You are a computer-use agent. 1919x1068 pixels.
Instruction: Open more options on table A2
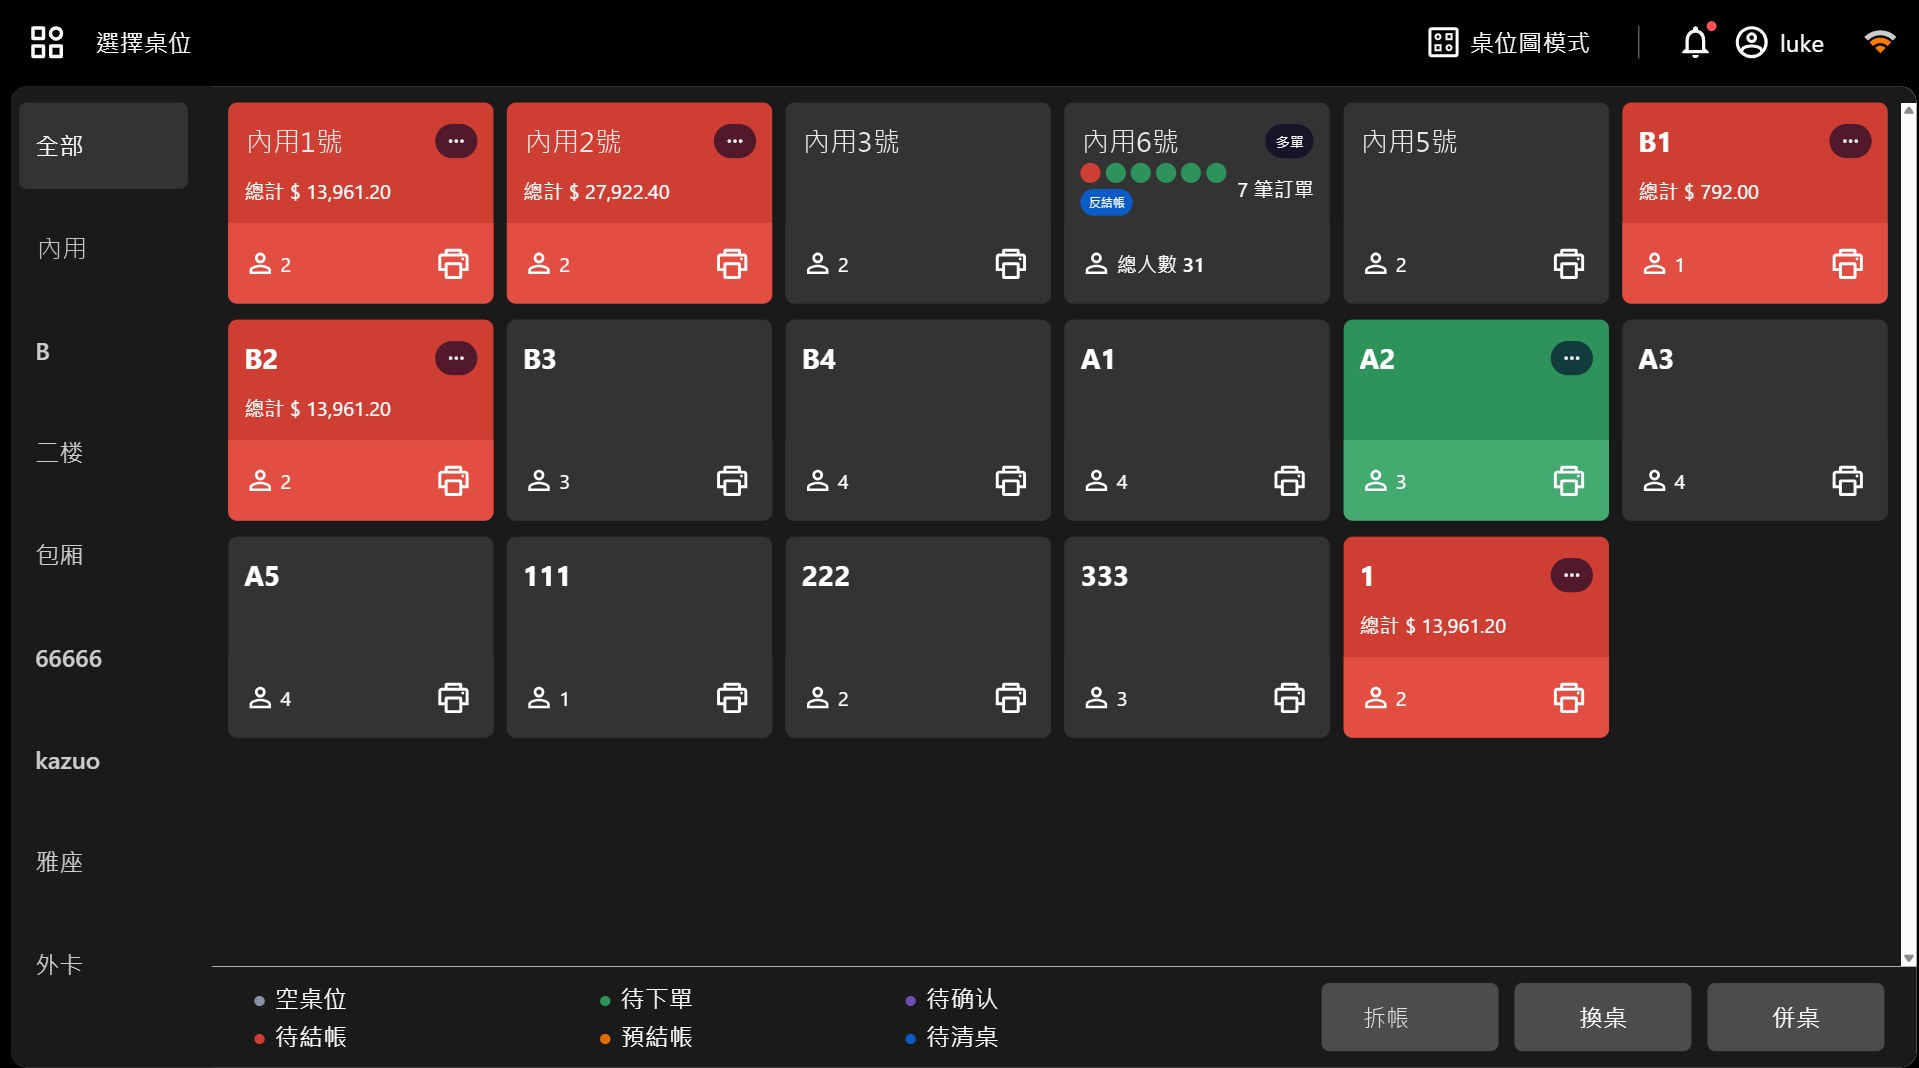pyautogui.click(x=1572, y=358)
